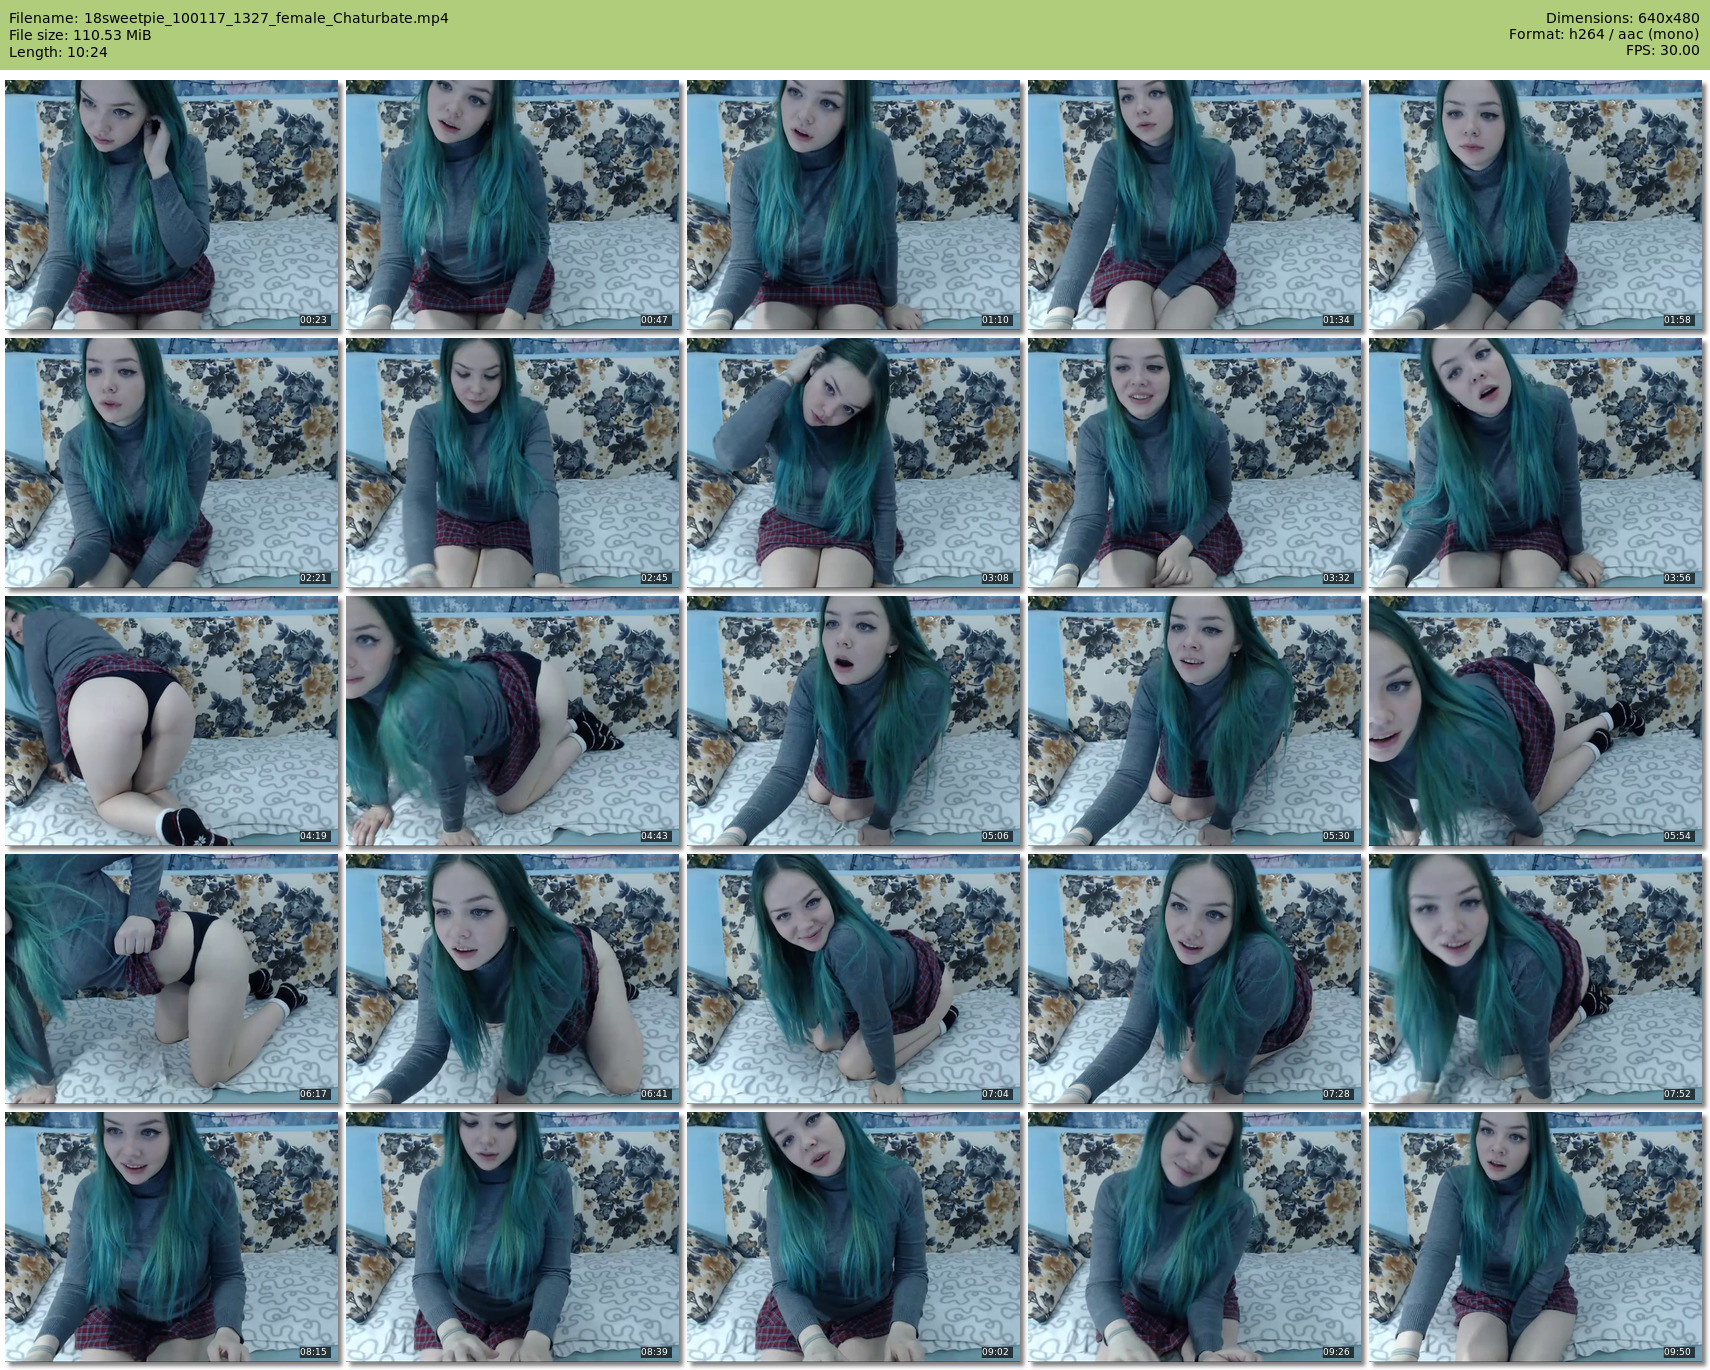Choose the frame stamped 08:15
Viewport: 1710px width, 1370px height.
[x=172, y=1237]
